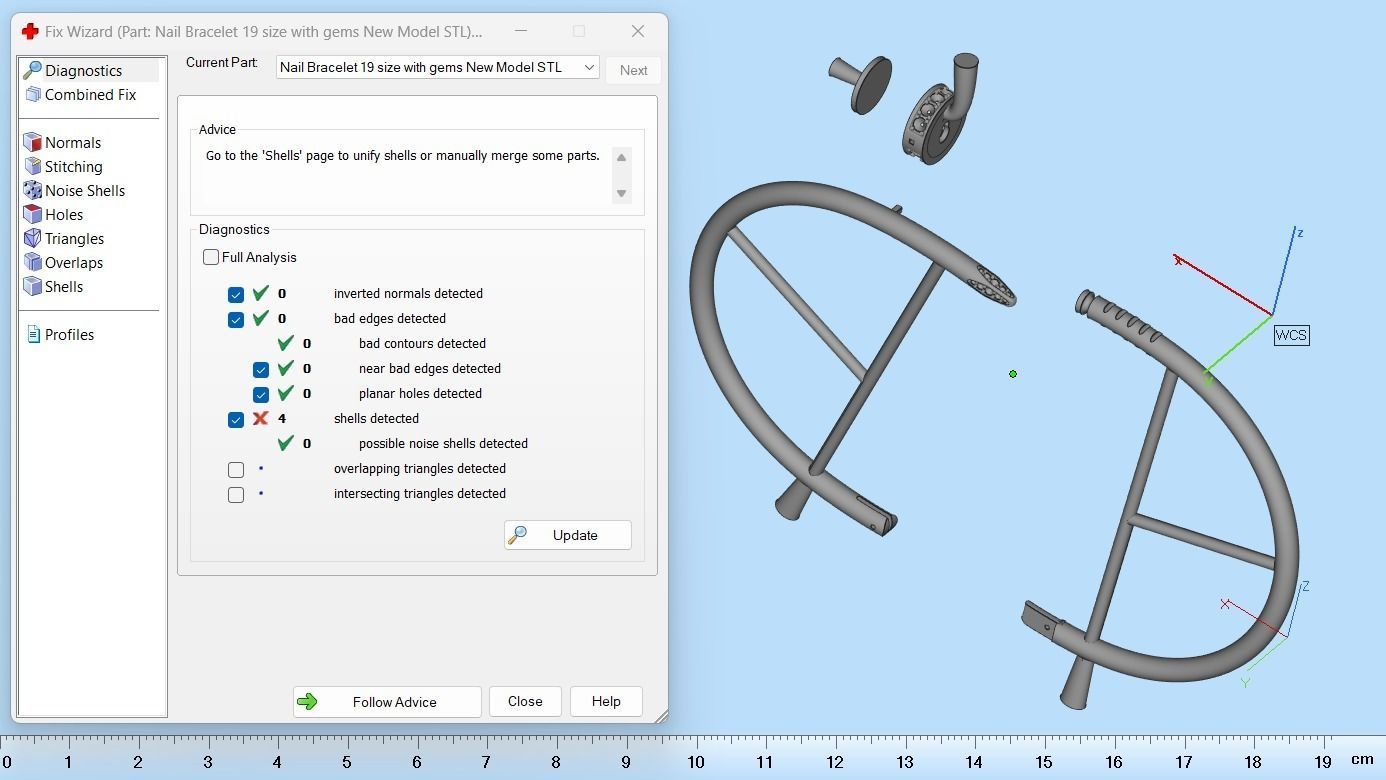Click the green check beside bad edges detected
This screenshot has width=1386, height=780.
260,318
